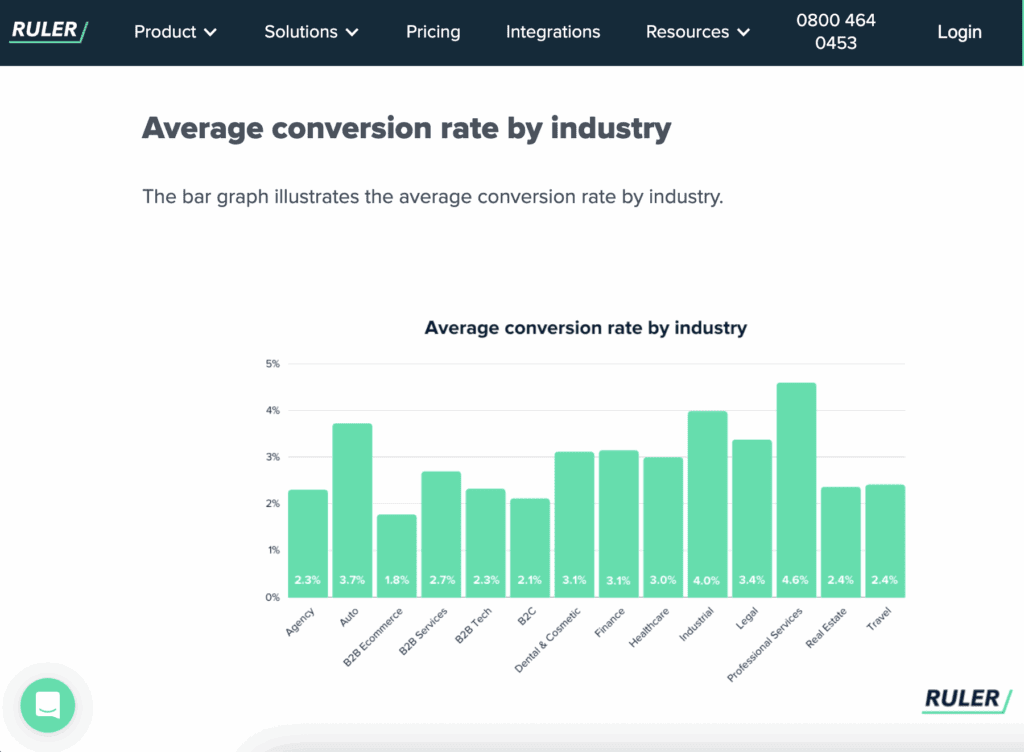
Task: Click the page heading Average conversion rate by industry
Action: coord(406,128)
